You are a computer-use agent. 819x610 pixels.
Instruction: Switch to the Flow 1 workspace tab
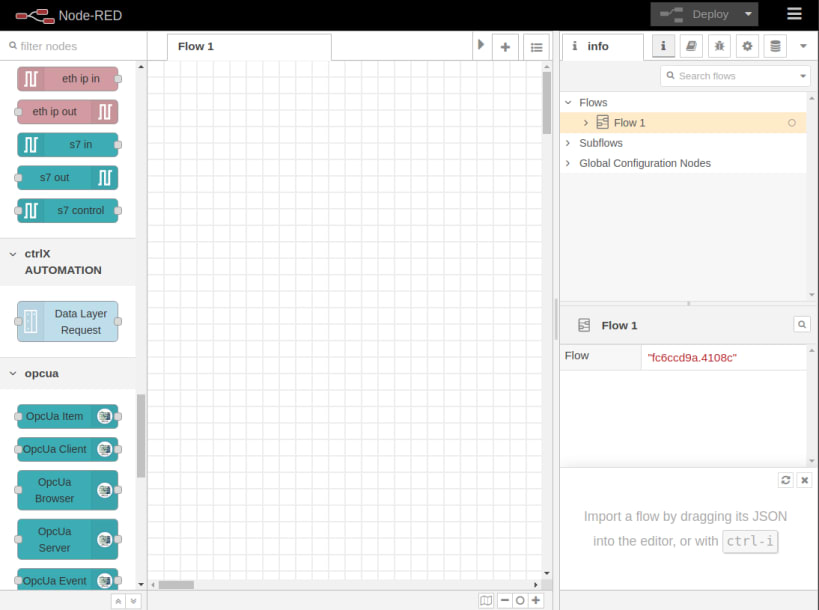(249, 47)
